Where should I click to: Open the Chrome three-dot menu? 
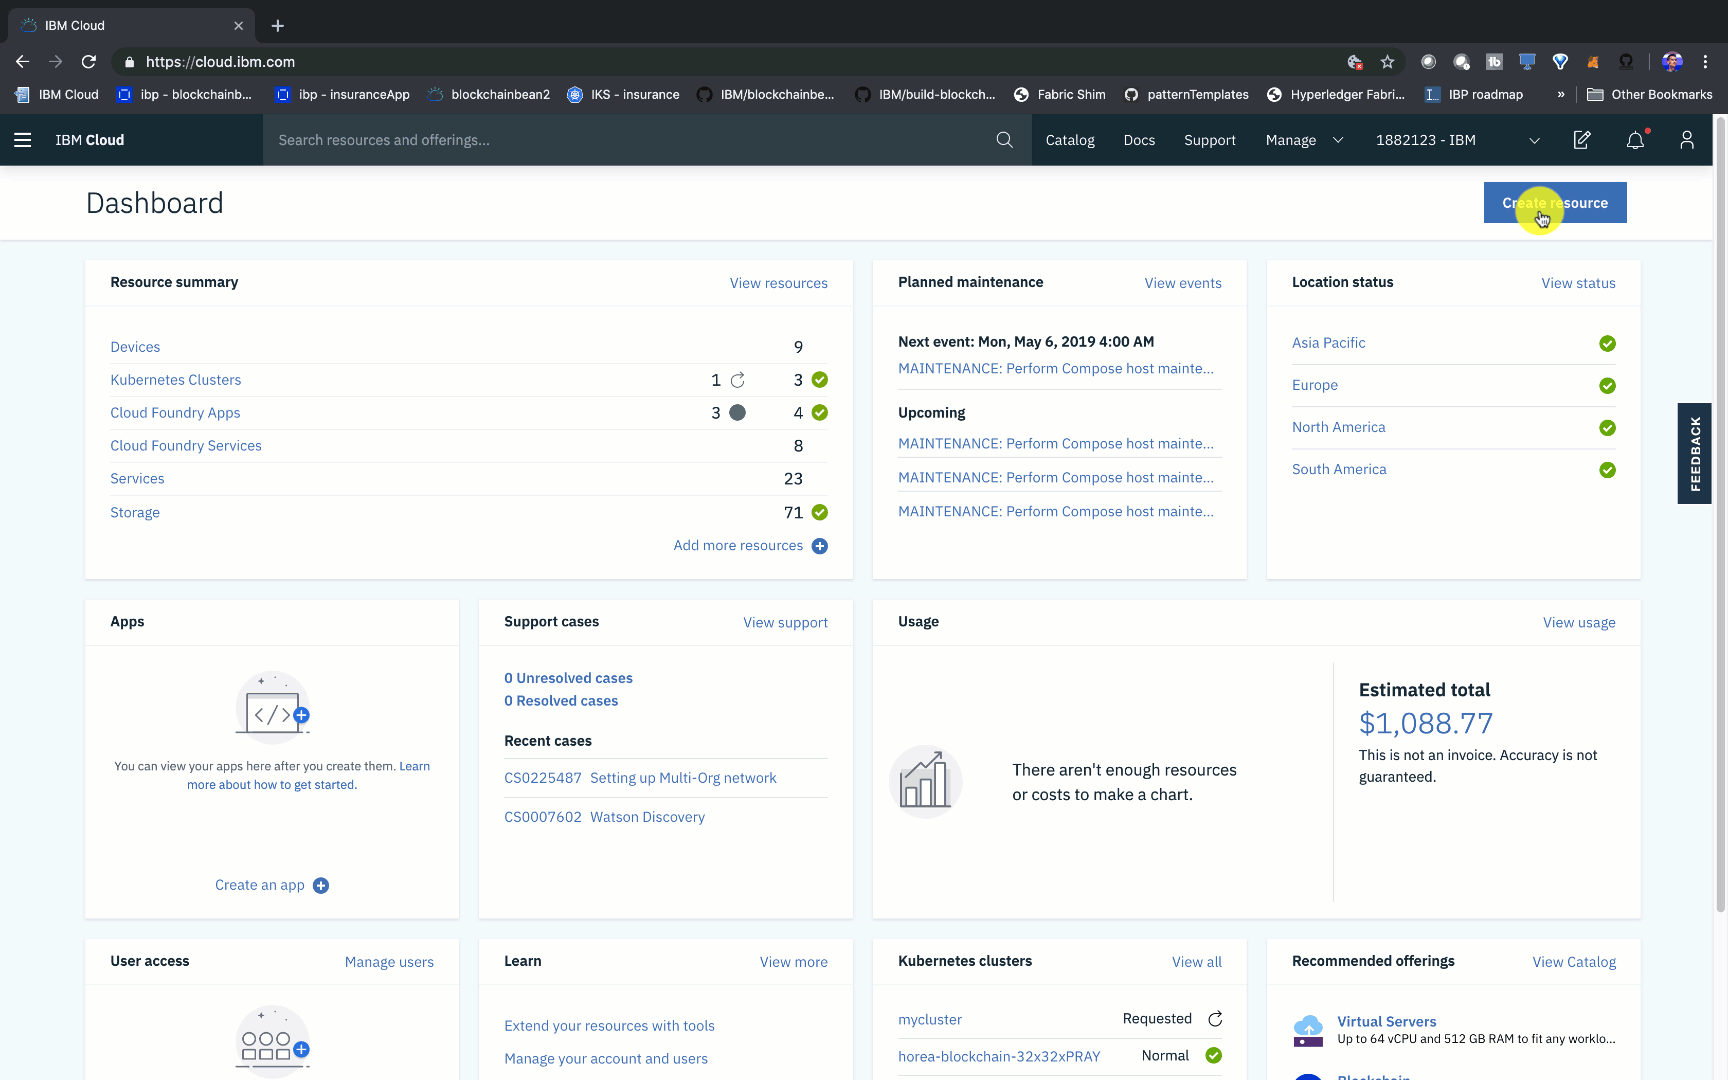coord(1706,62)
